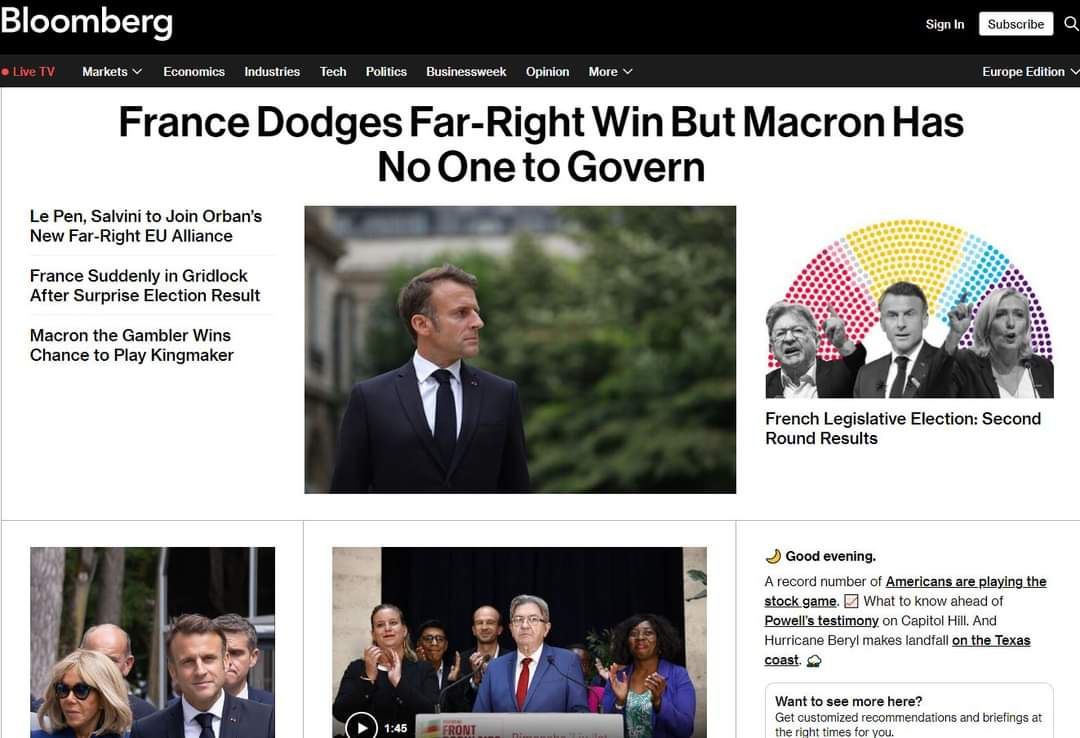Expand the Markets dropdown menu

pyautogui.click(x=112, y=72)
